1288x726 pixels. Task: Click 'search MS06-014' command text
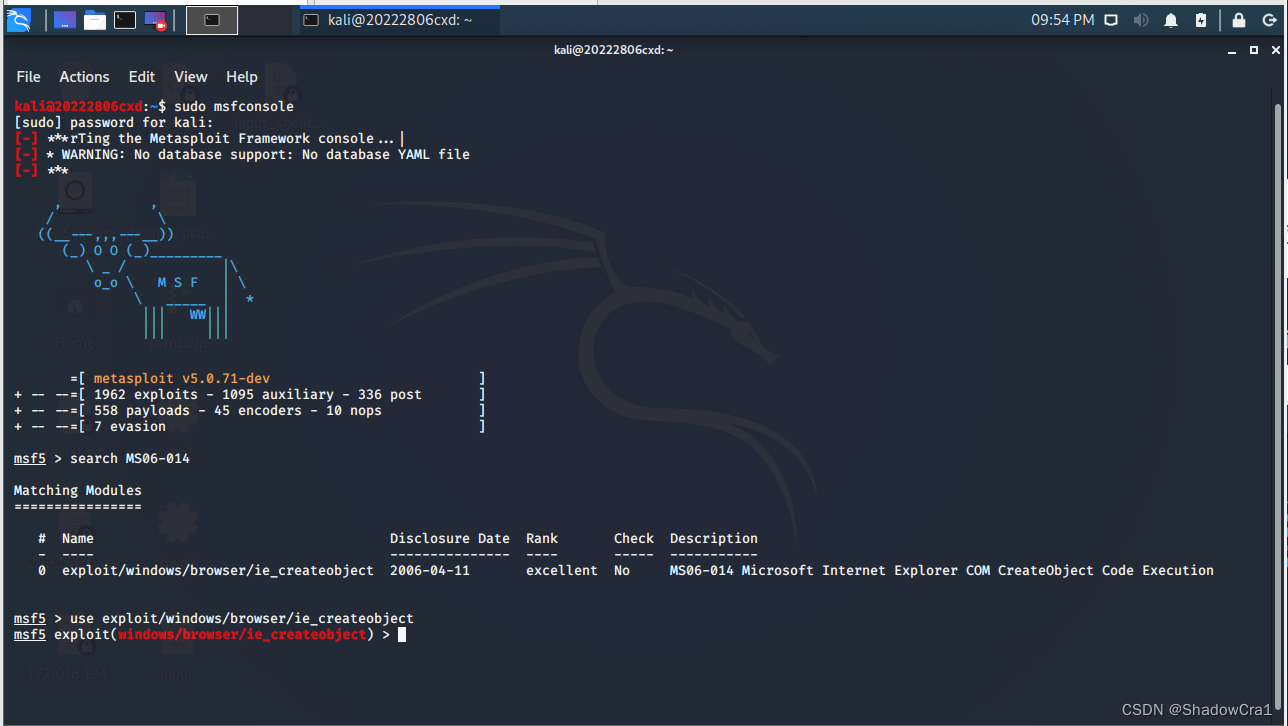point(130,458)
